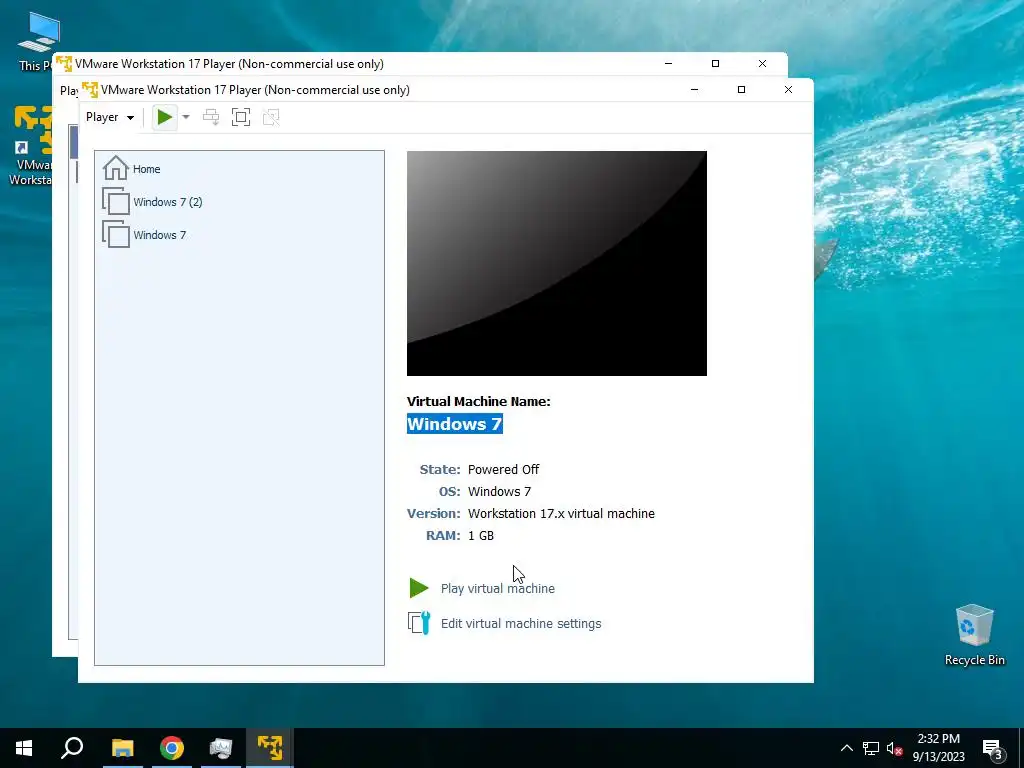Viewport: 1024px width, 768px height.
Task: Click Play virtual machine link
Action: [498, 588]
